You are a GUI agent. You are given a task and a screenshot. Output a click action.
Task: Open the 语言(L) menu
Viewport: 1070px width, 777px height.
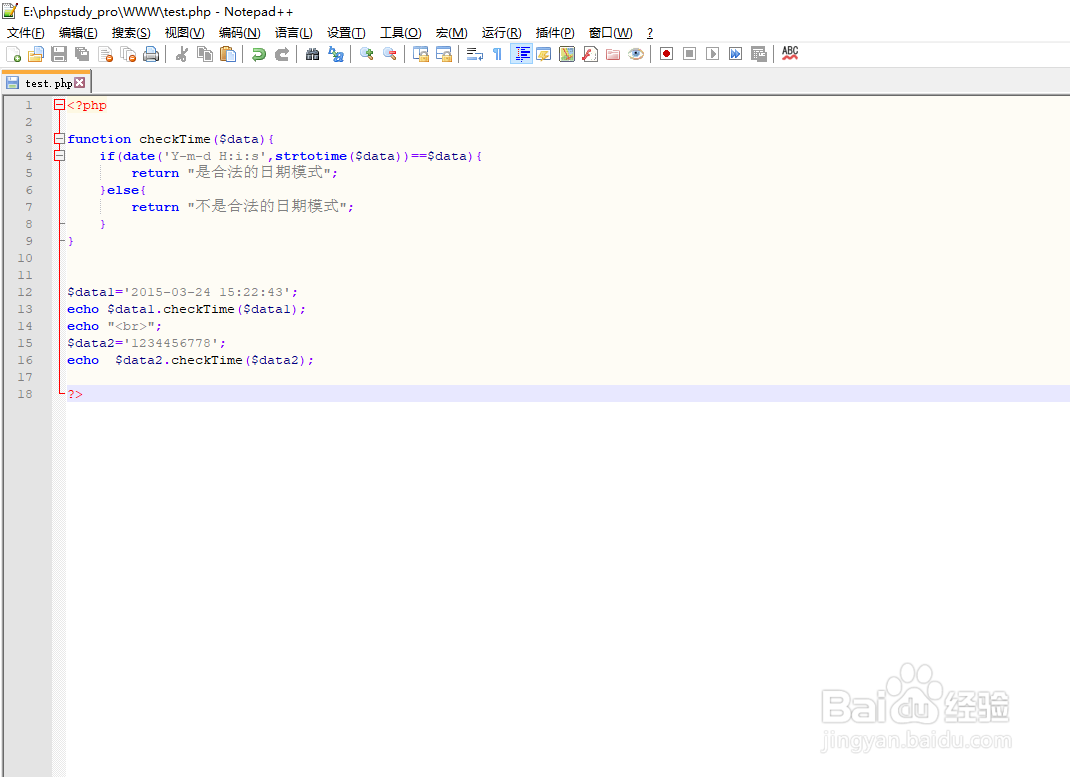(293, 33)
